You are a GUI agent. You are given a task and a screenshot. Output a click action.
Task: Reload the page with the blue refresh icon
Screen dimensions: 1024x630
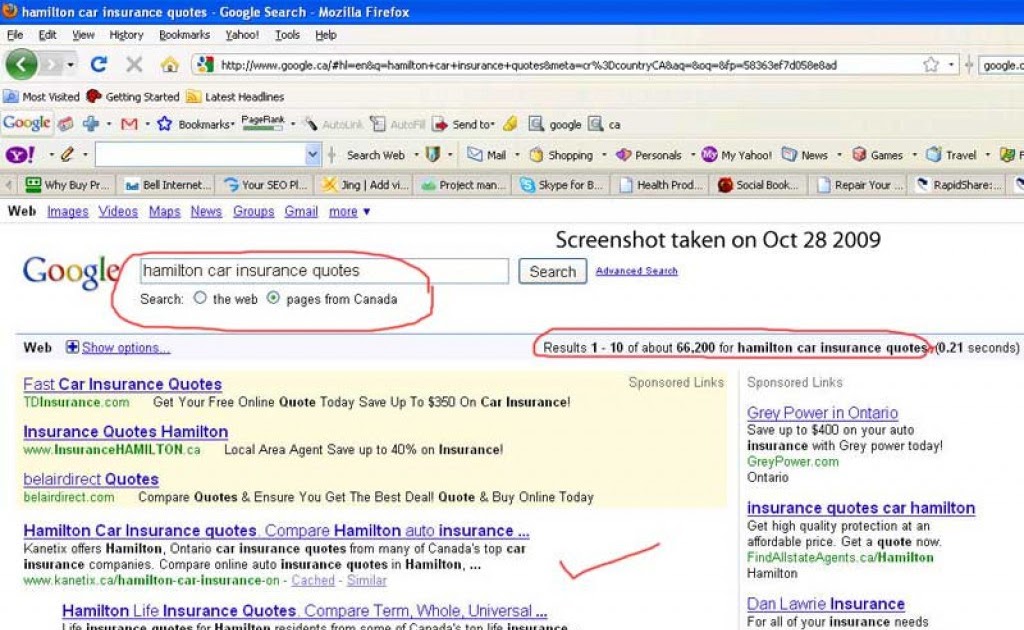point(99,64)
